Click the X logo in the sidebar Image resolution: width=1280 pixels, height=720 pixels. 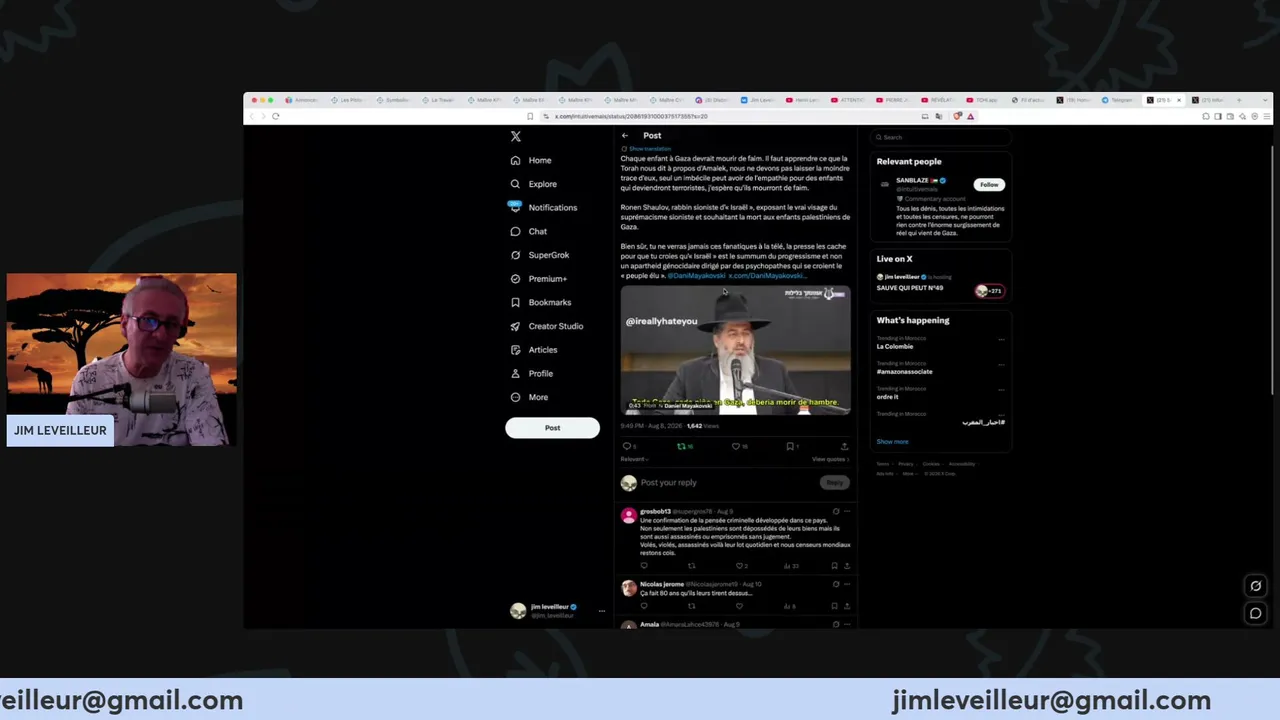516,136
